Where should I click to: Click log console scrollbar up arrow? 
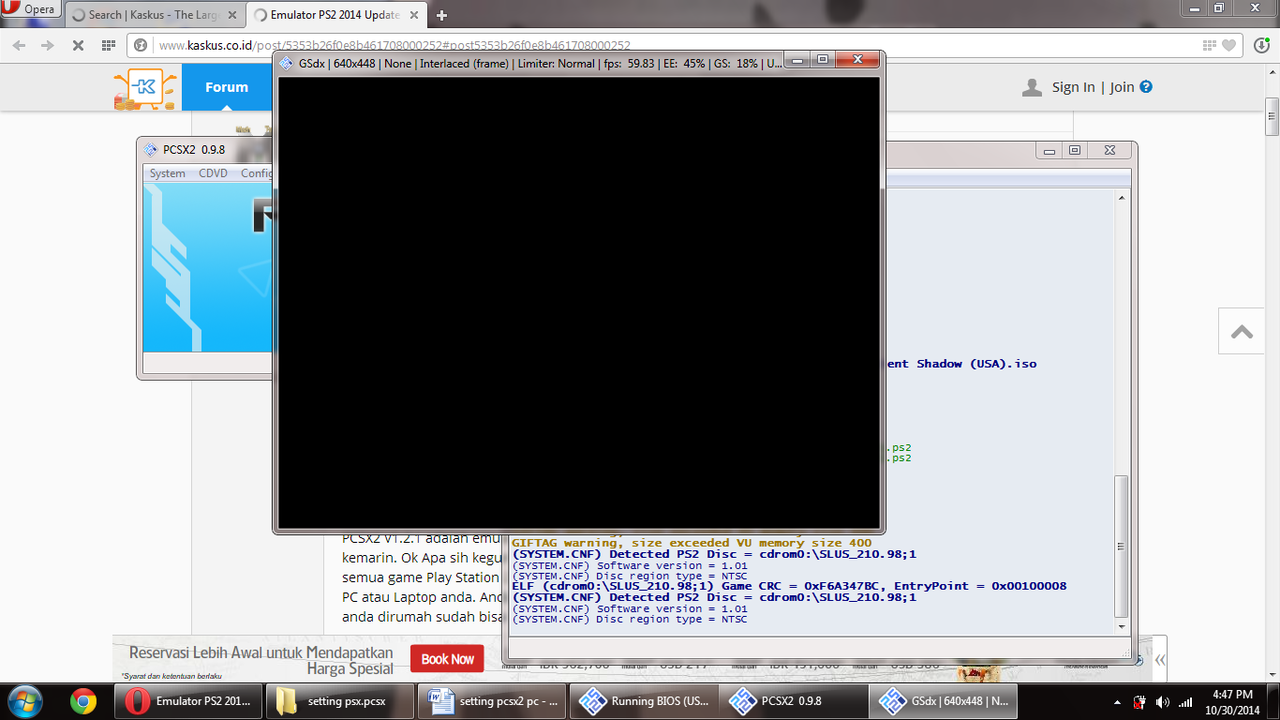click(x=1121, y=198)
